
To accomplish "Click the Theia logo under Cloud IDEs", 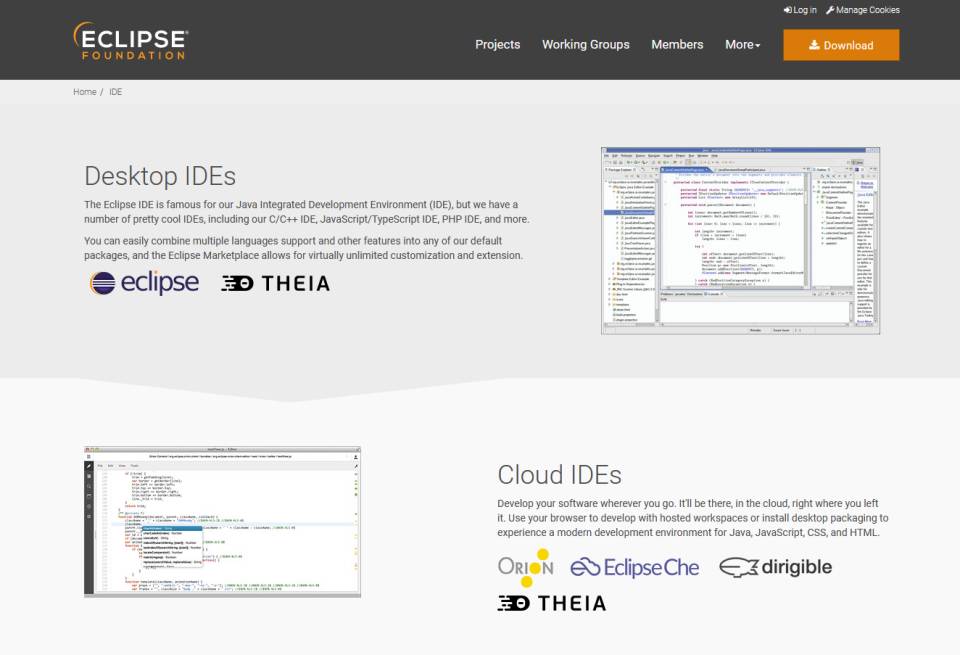I will pyautogui.click(x=552, y=604).
